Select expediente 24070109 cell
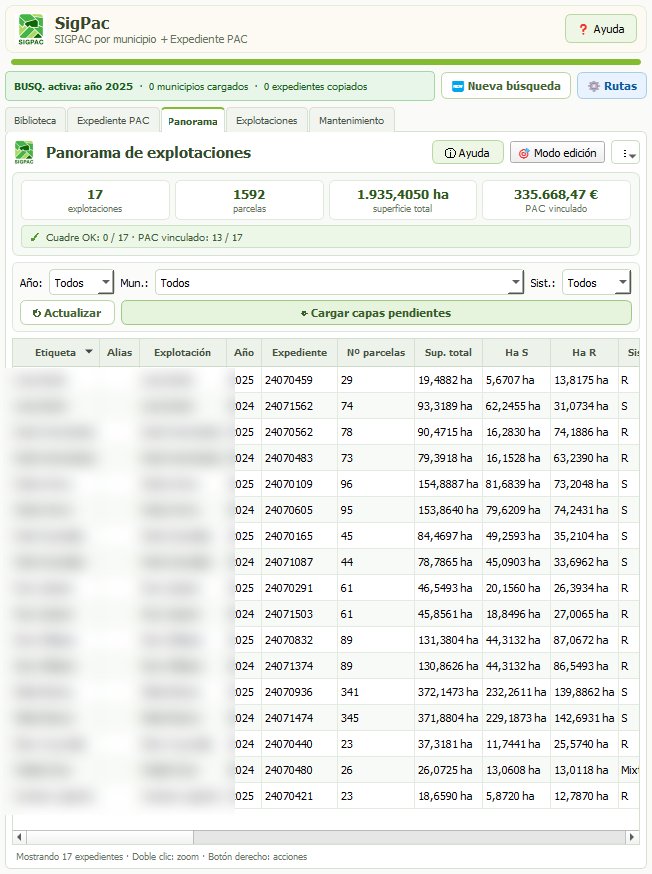 point(299,484)
